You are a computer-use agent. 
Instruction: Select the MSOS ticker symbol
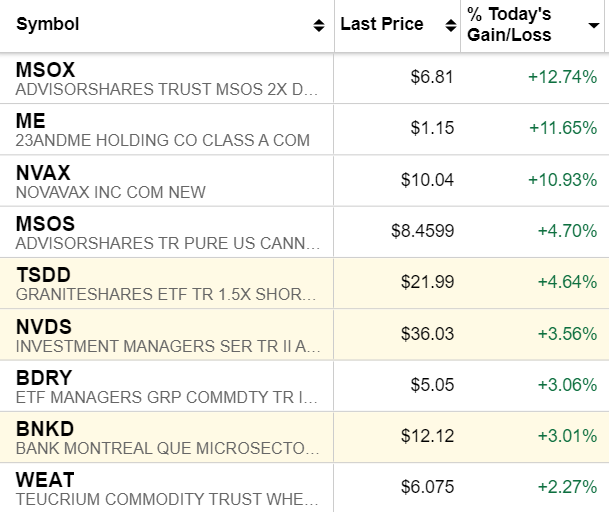coord(45,223)
